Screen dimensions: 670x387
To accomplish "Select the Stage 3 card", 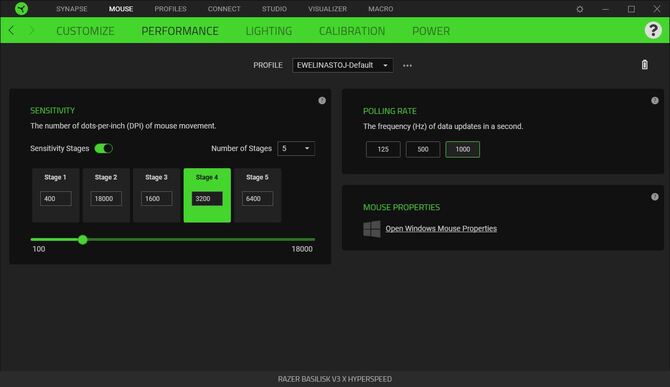I will pos(156,195).
